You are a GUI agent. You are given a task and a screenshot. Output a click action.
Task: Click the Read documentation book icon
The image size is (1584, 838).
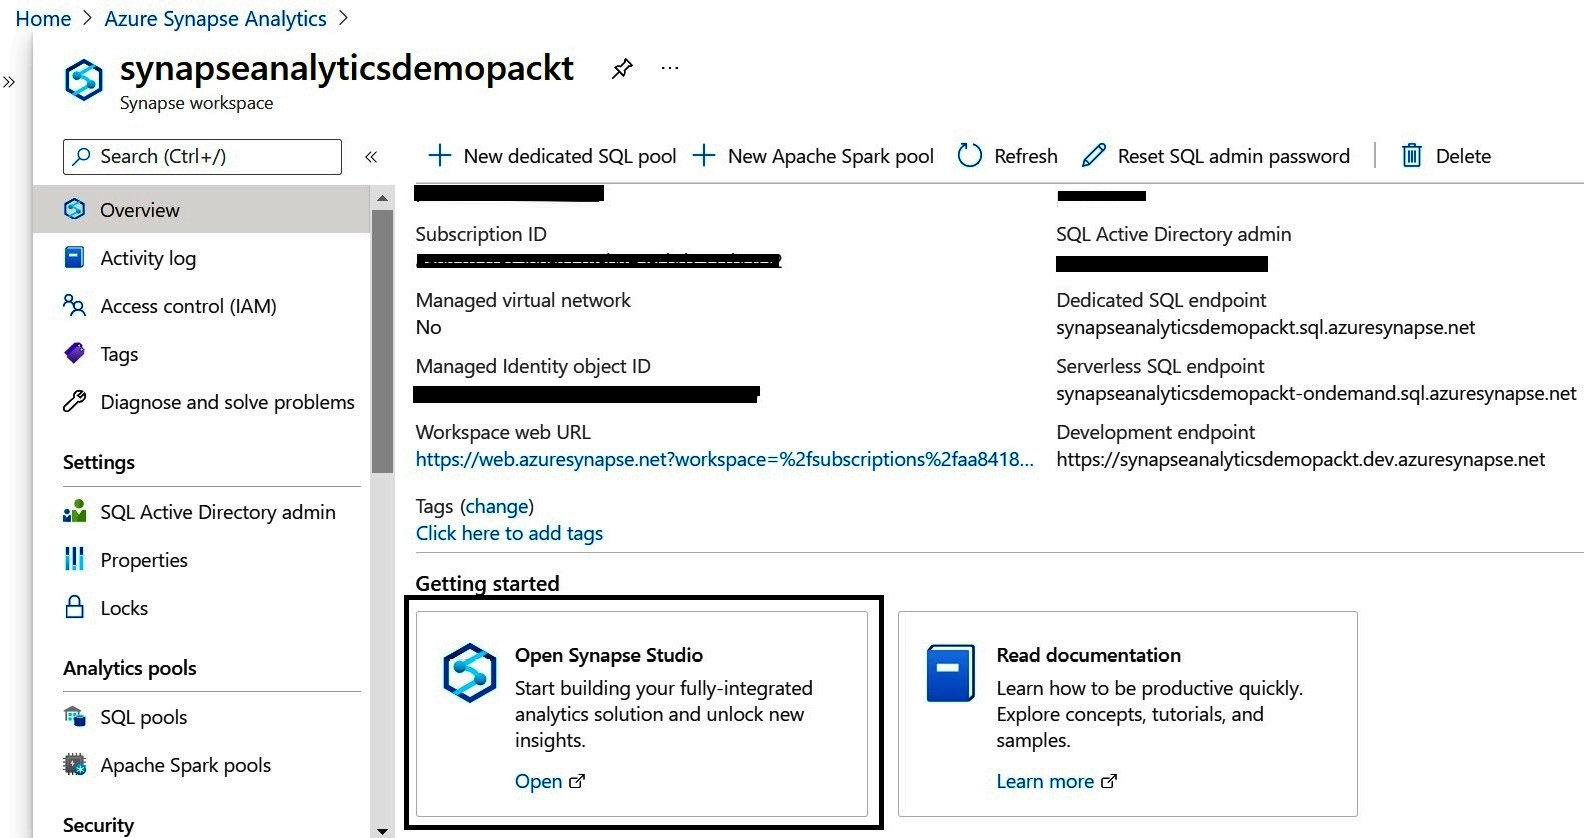950,672
